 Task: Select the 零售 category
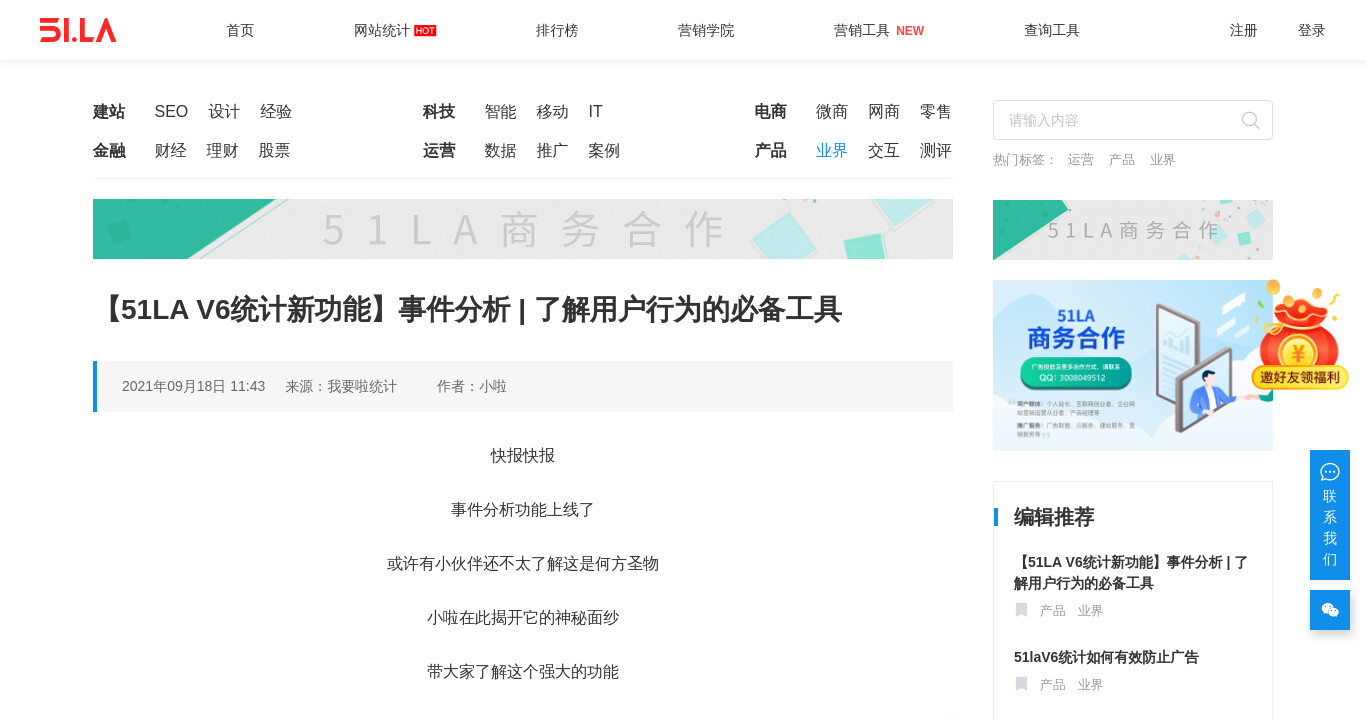coord(936,112)
